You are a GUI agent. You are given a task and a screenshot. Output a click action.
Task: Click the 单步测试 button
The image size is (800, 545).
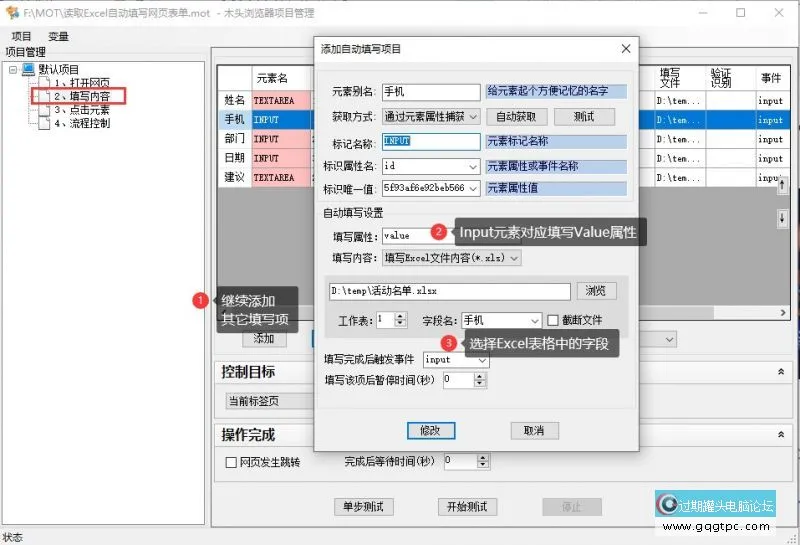(x=364, y=507)
